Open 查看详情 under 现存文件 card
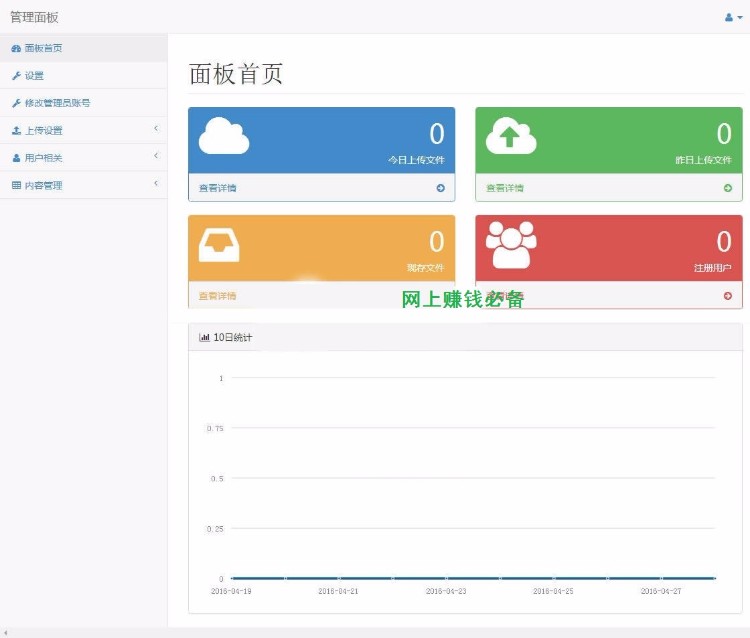 (x=218, y=296)
